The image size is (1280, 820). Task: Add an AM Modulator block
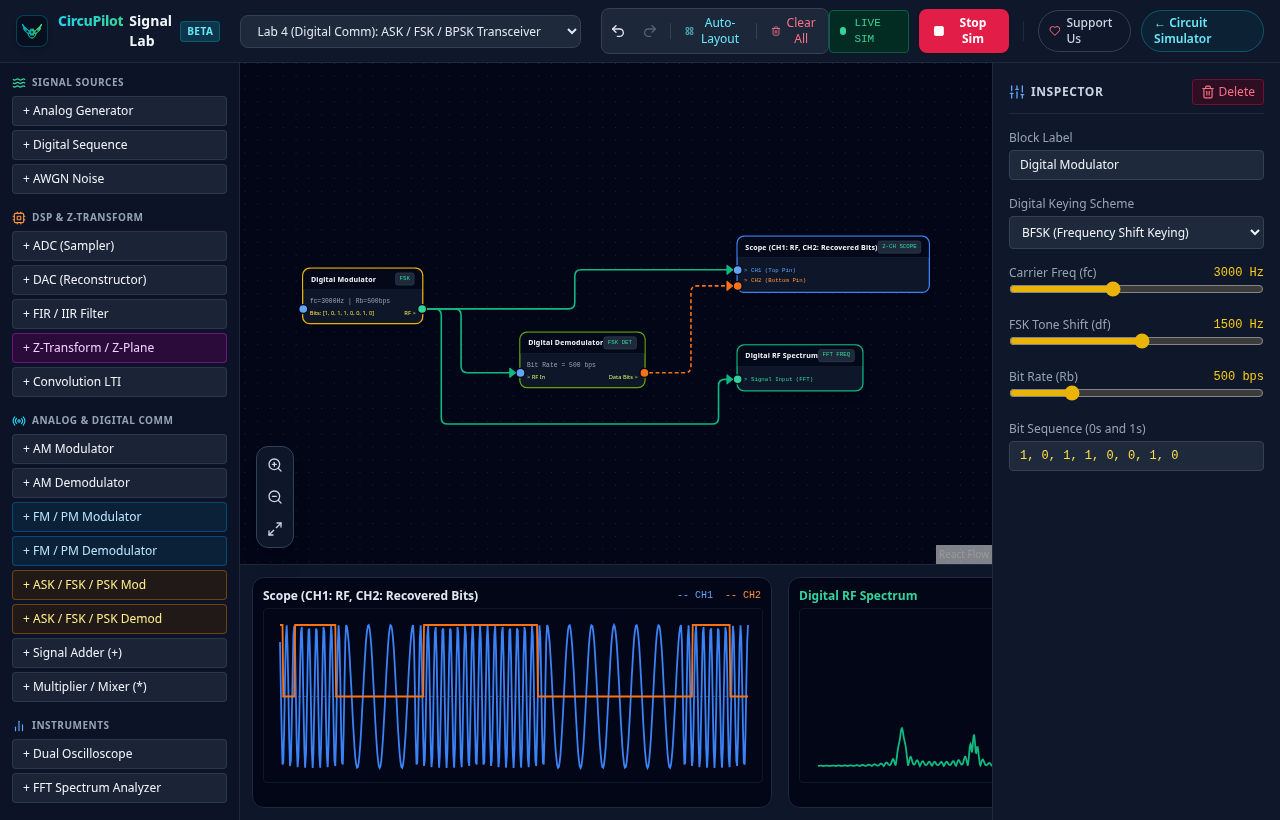click(x=120, y=449)
